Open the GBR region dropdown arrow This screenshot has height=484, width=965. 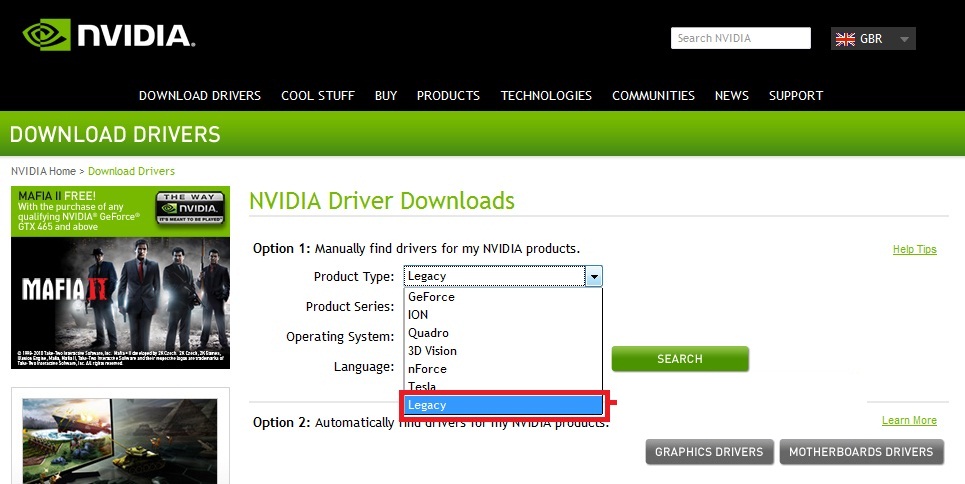tap(904, 39)
